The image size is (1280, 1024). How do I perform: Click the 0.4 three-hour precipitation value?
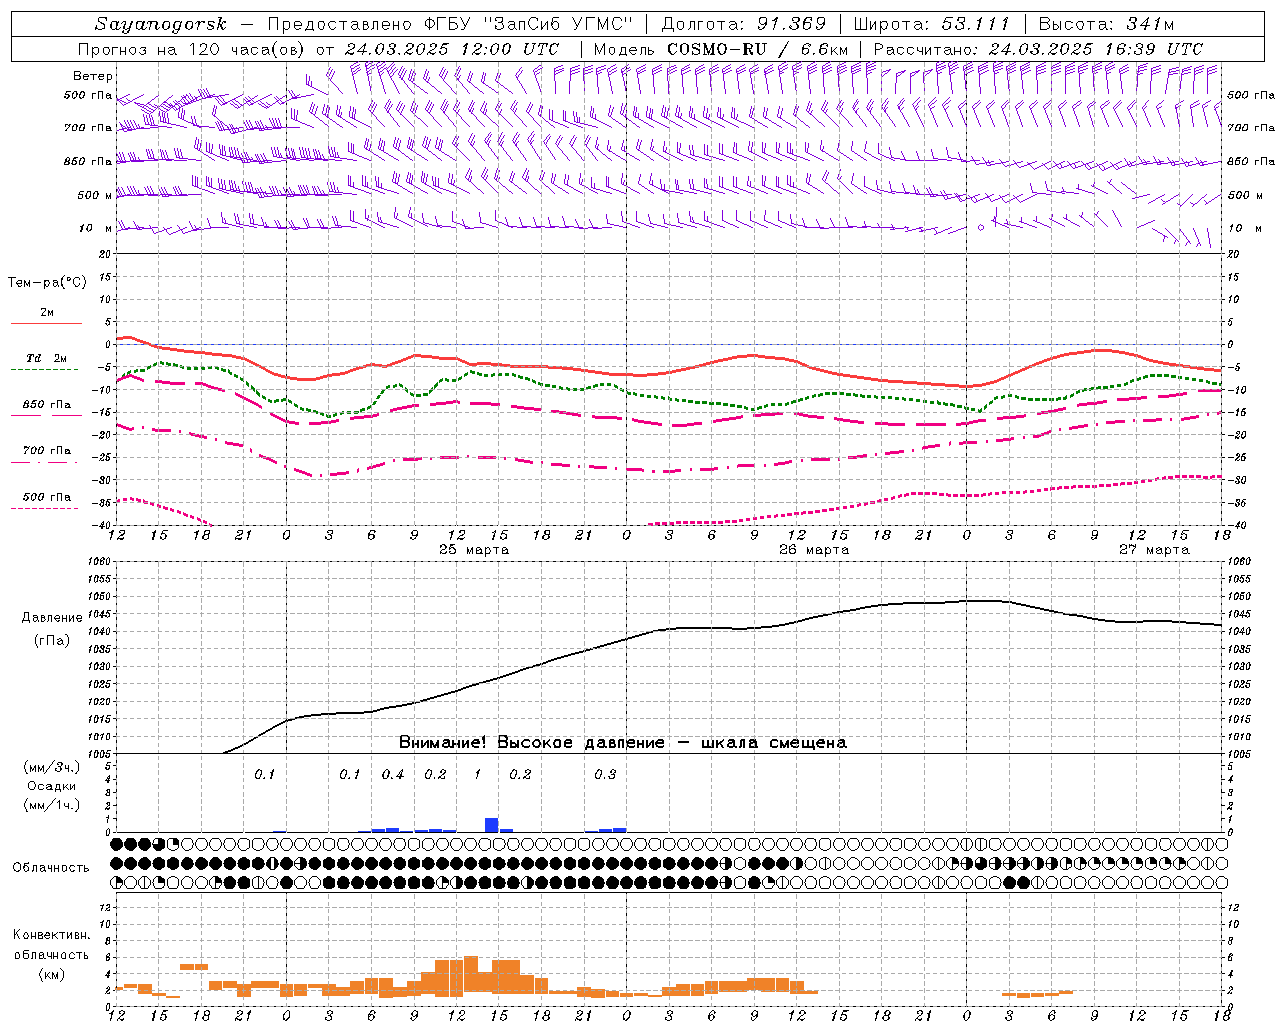point(393,775)
